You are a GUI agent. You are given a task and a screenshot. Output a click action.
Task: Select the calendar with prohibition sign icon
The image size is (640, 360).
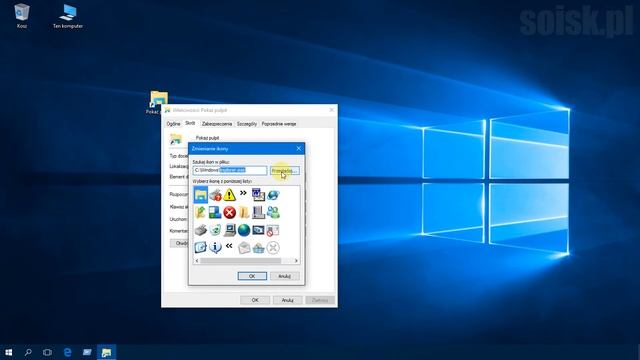(x=273, y=230)
